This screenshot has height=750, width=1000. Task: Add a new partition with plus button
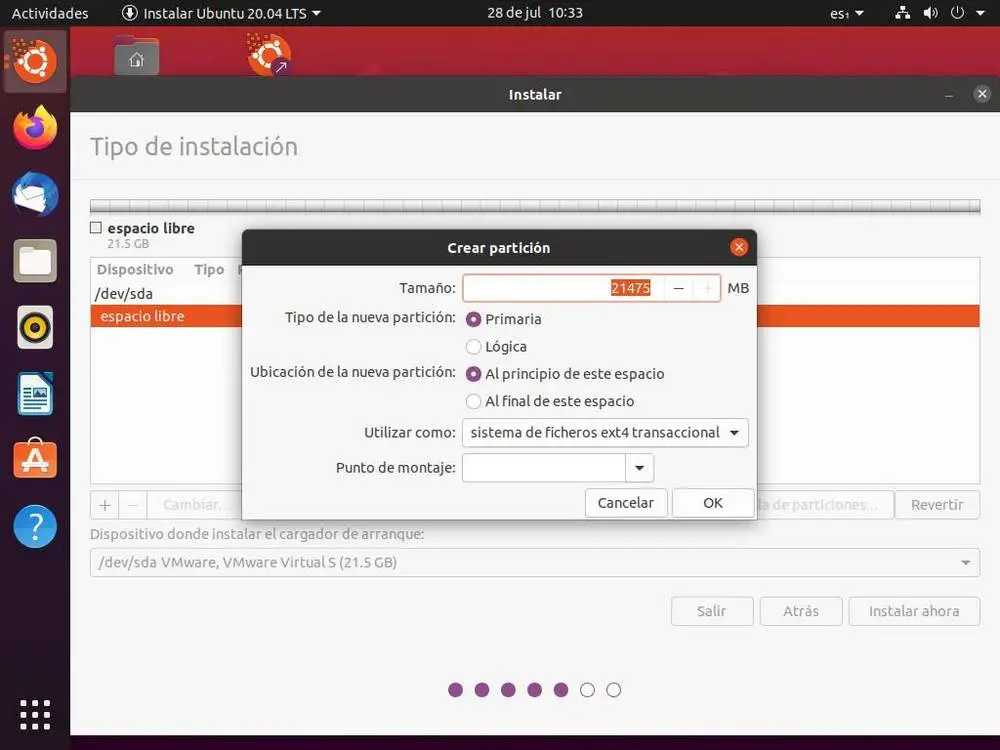tap(105, 505)
